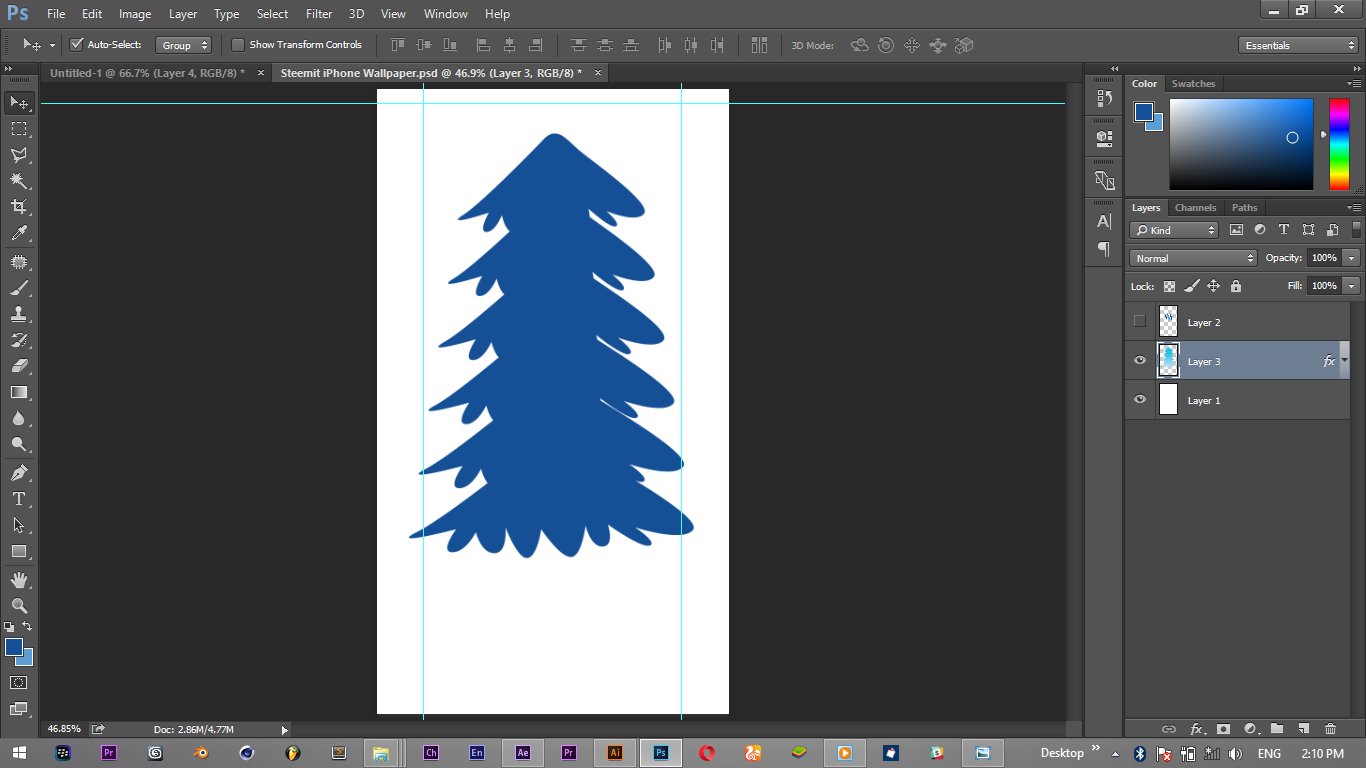
Task: Open the Opacity slider dropdown arrow
Action: click(x=1352, y=258)
